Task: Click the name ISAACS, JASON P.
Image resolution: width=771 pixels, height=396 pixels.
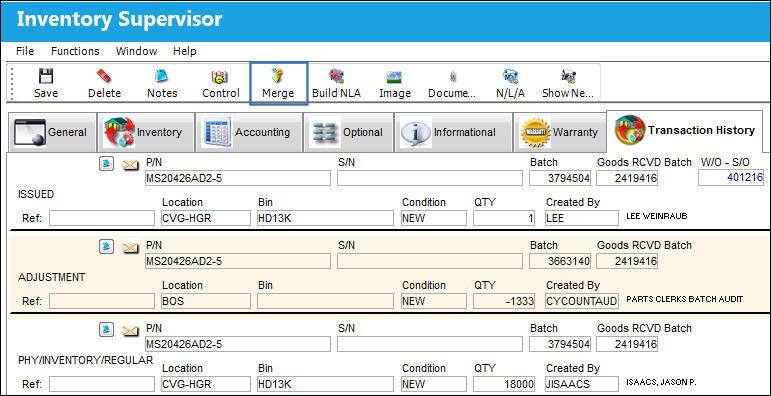Action: point(662,382)
